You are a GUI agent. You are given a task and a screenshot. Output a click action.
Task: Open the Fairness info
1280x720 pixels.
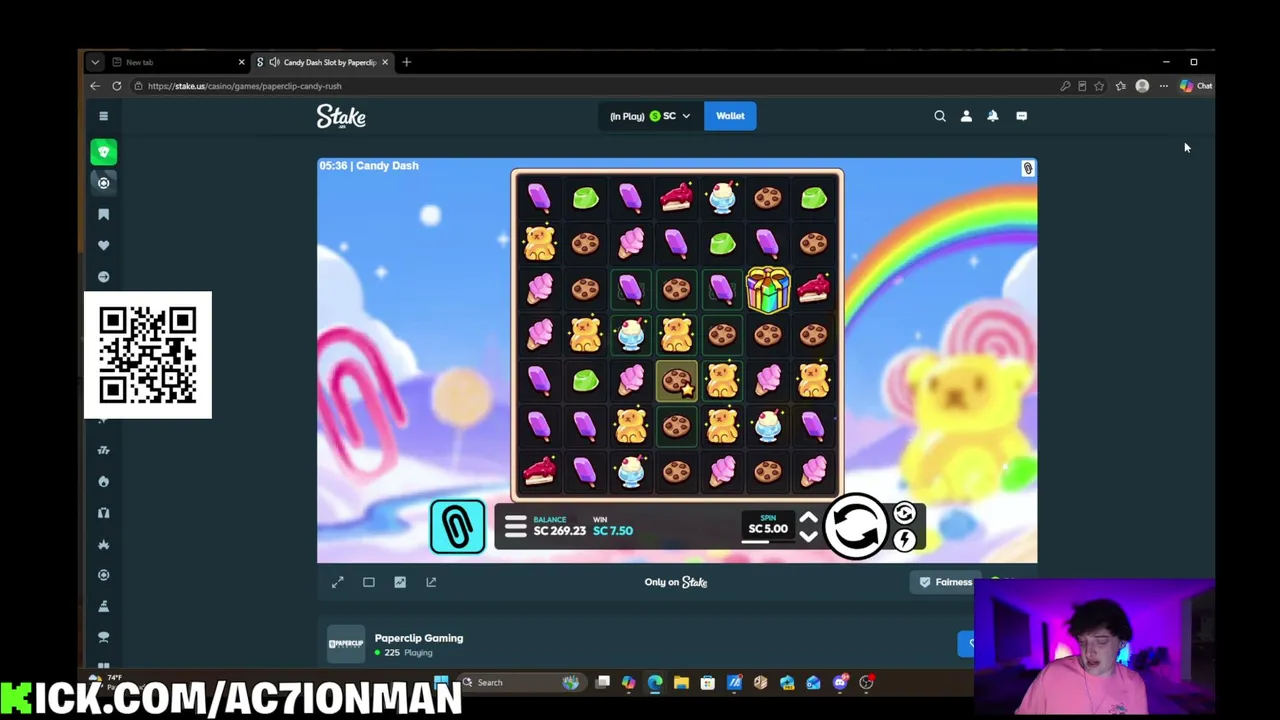(945, 582)
